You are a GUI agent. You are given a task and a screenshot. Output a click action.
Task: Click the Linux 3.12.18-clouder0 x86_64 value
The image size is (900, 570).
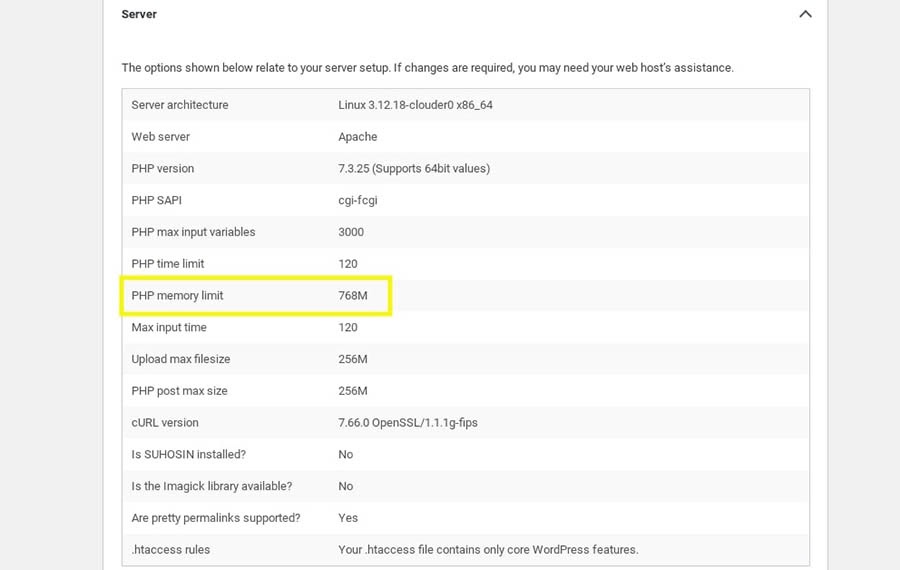[415, 105]
